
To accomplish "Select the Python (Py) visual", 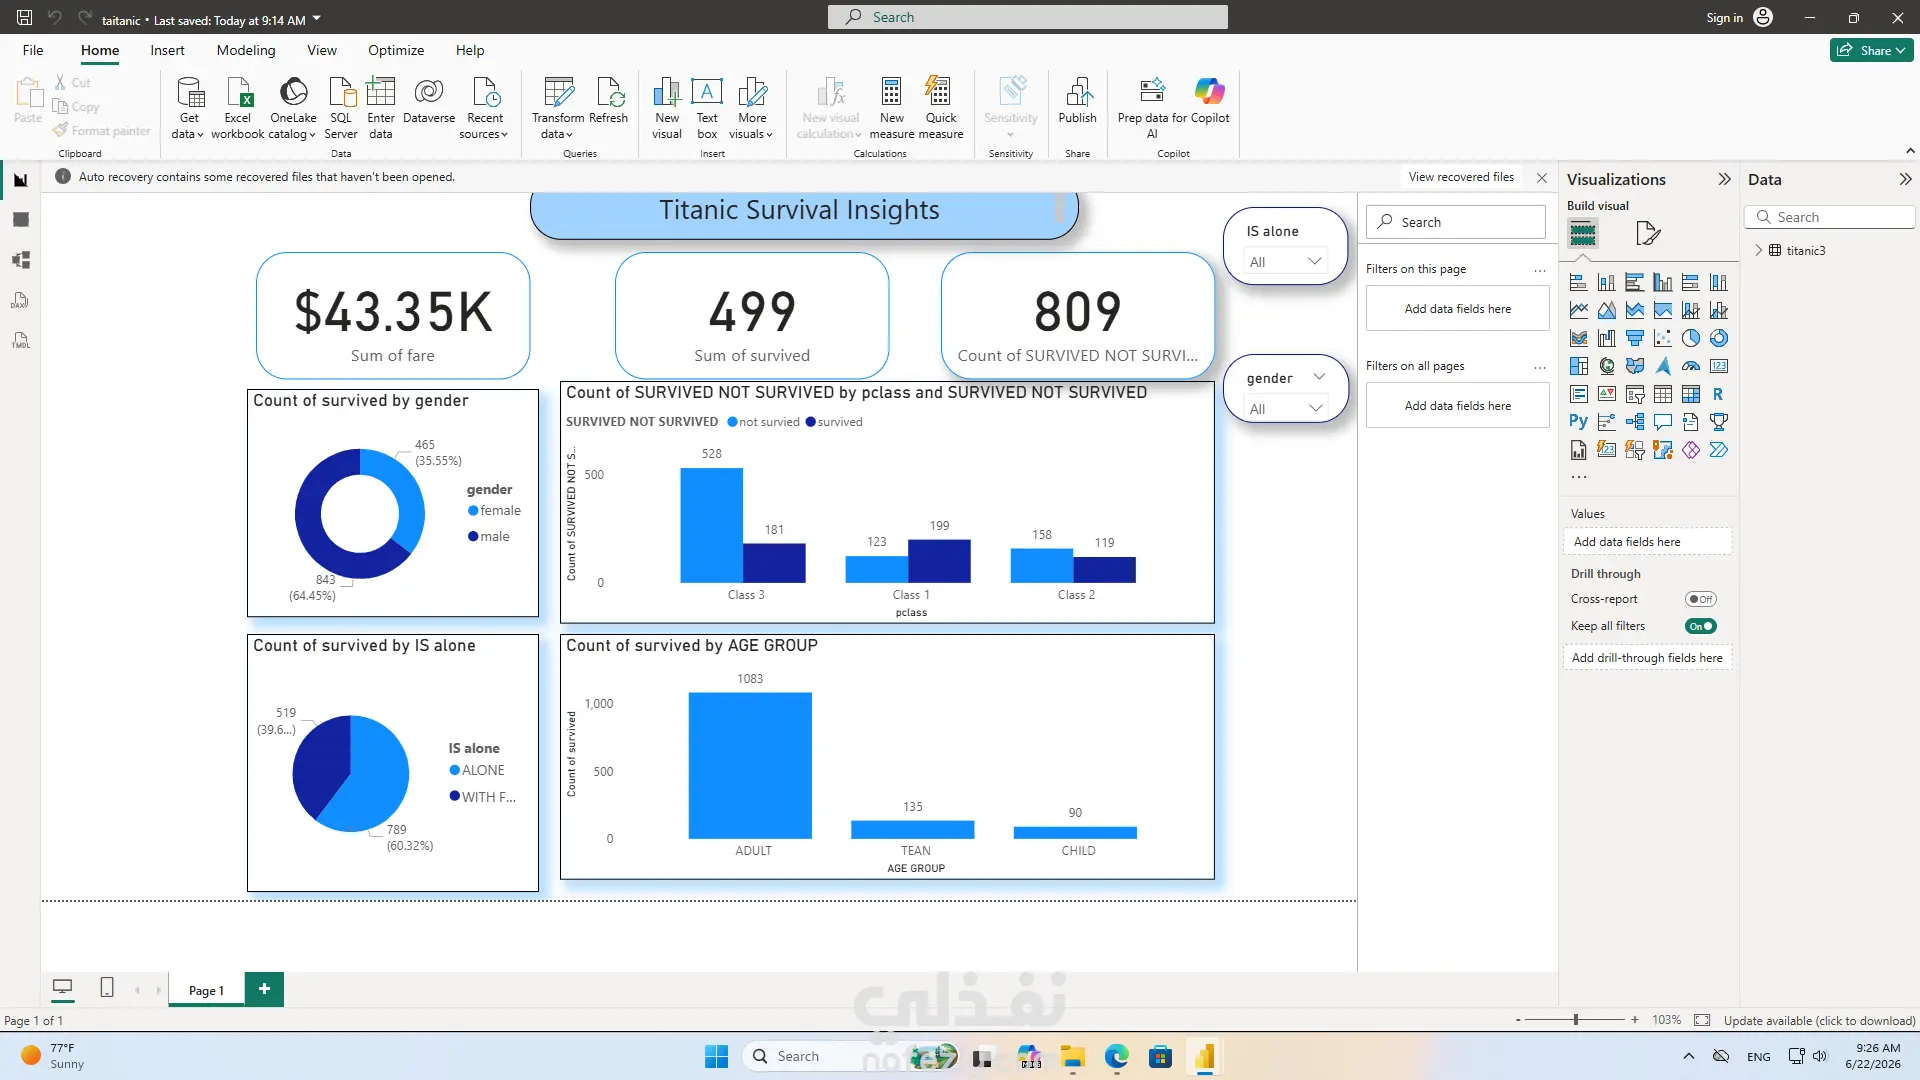I will pyautogui.click(x=1579, y=422).
